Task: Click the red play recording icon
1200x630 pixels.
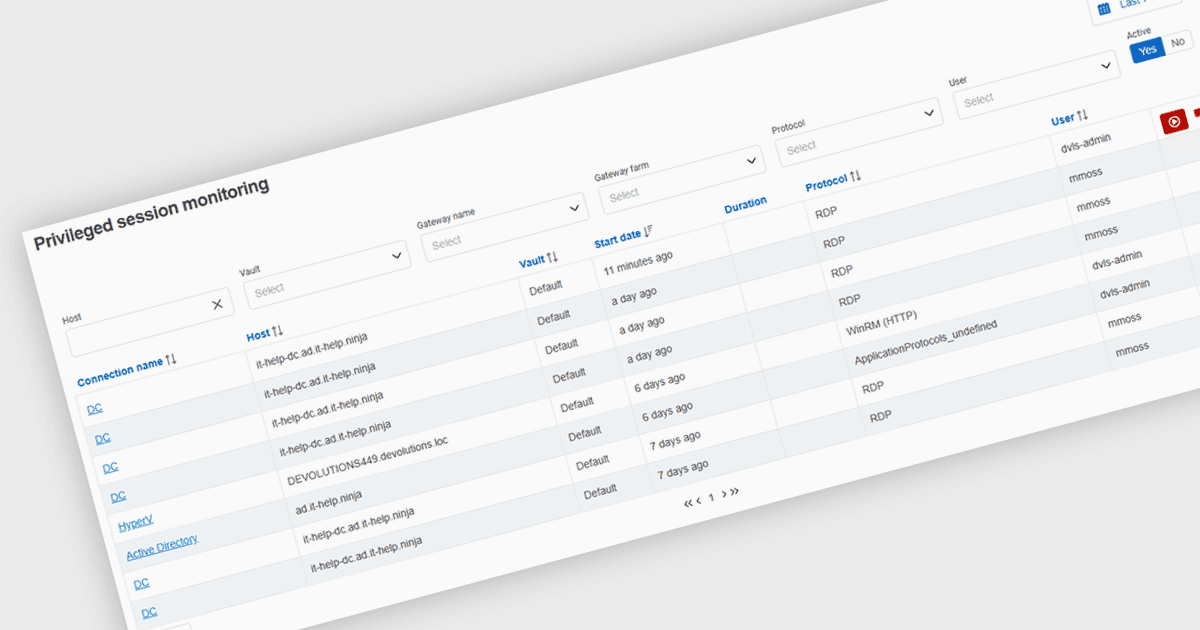Action: click(x=1174, y=121)
